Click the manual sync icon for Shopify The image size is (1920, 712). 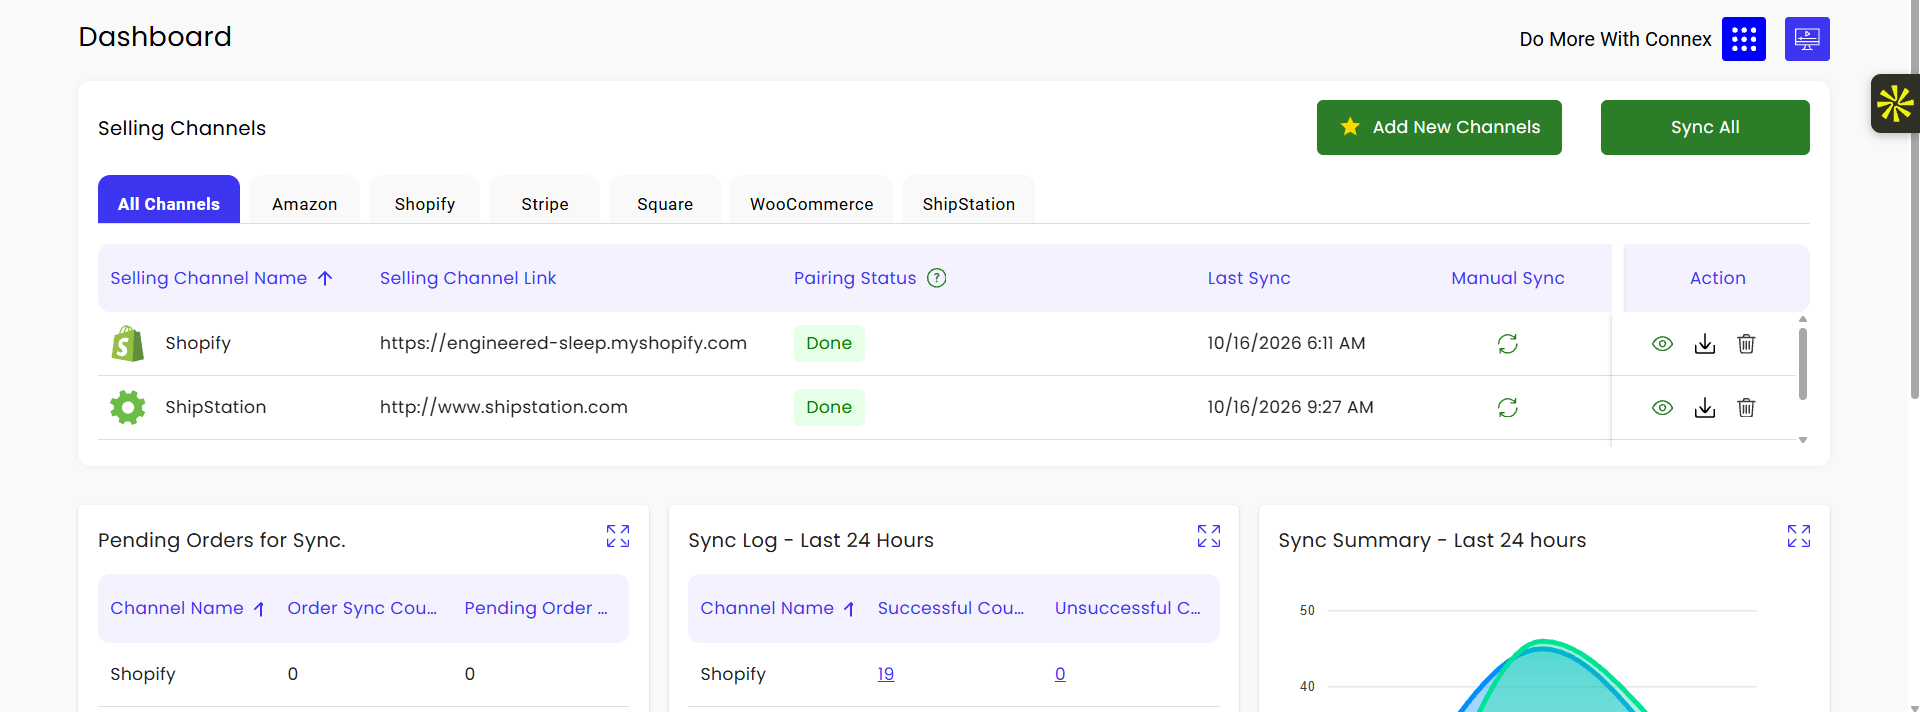pyautogui.click(x=1508, y=344)
